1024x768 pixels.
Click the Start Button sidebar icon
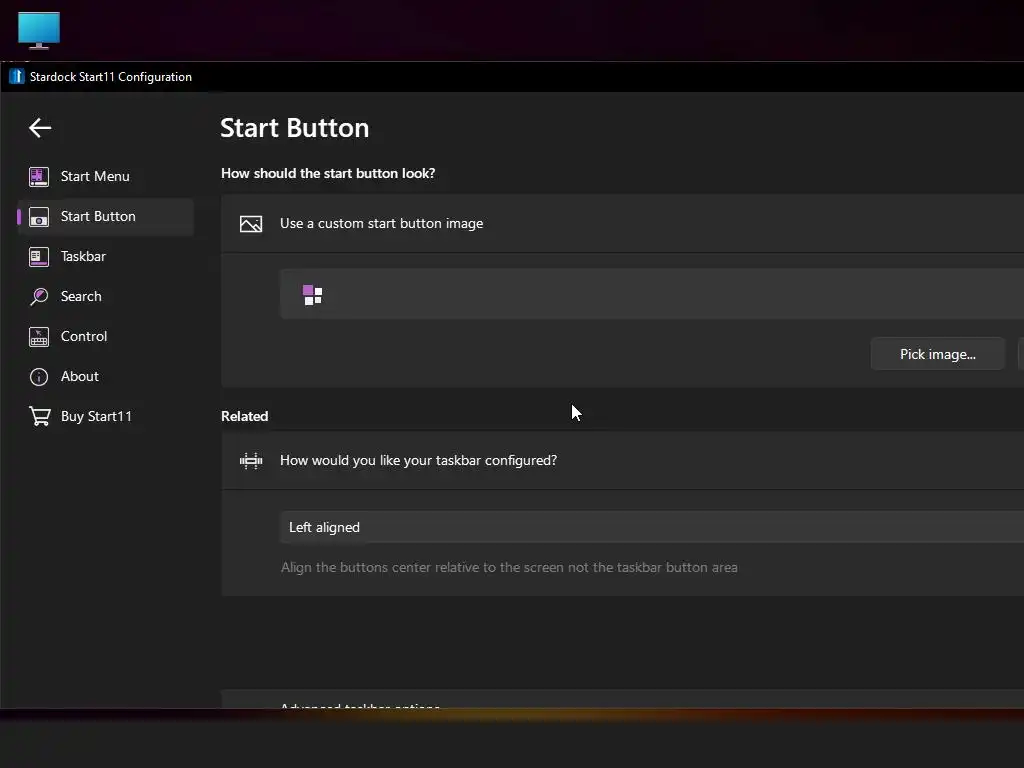39,217
